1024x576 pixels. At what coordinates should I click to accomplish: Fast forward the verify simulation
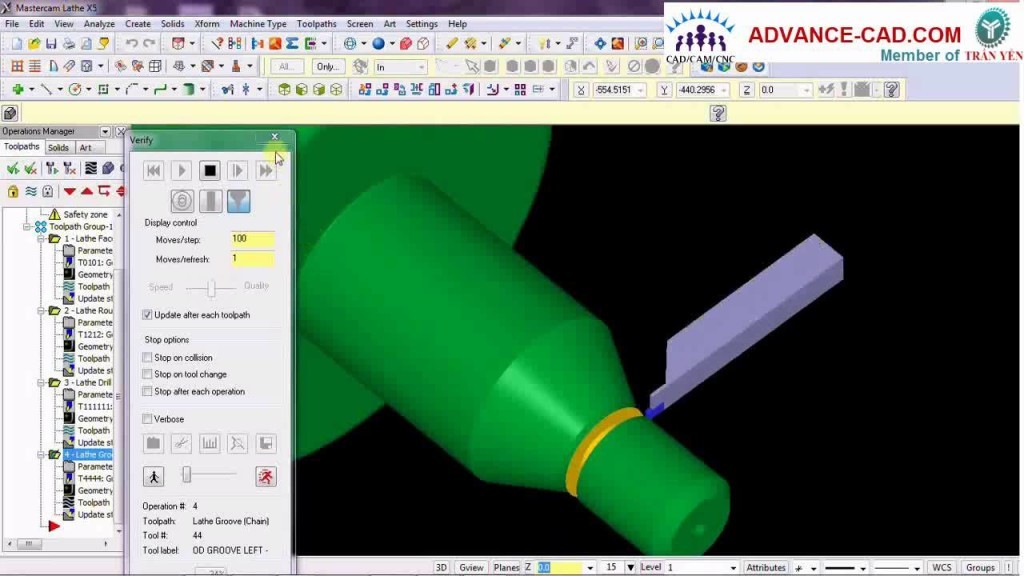pos(265,171)
